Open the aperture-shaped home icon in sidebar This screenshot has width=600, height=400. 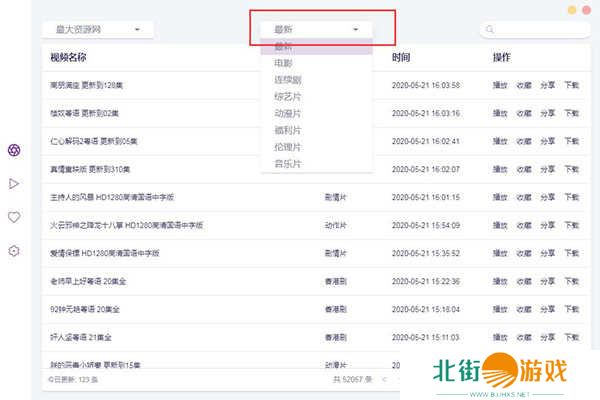pyautogui.click(x=14, y=150)
